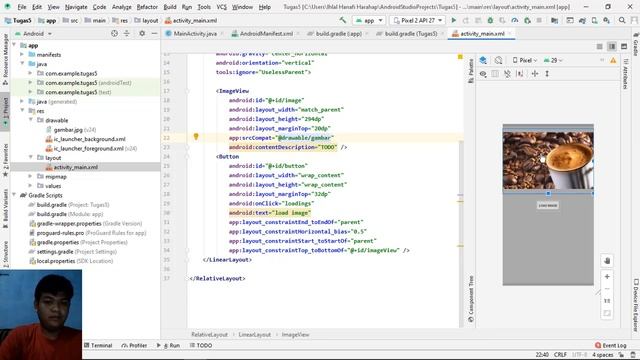Click select opened file target icon
The height and width of the screenshot is (360, 640).
pos(114,33)
